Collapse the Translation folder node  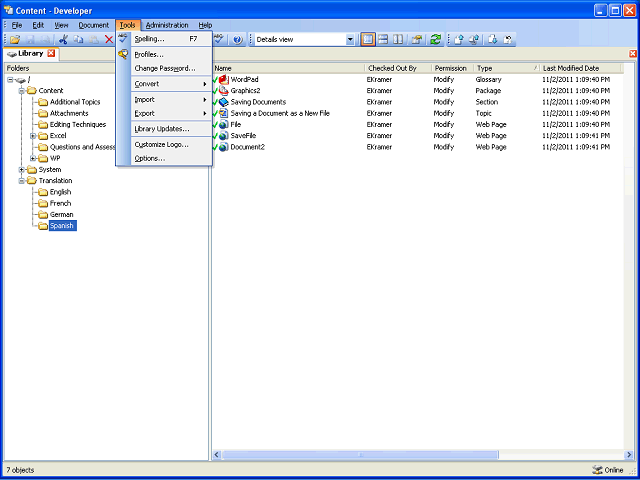pyautogui.click(x=22, y=180)
